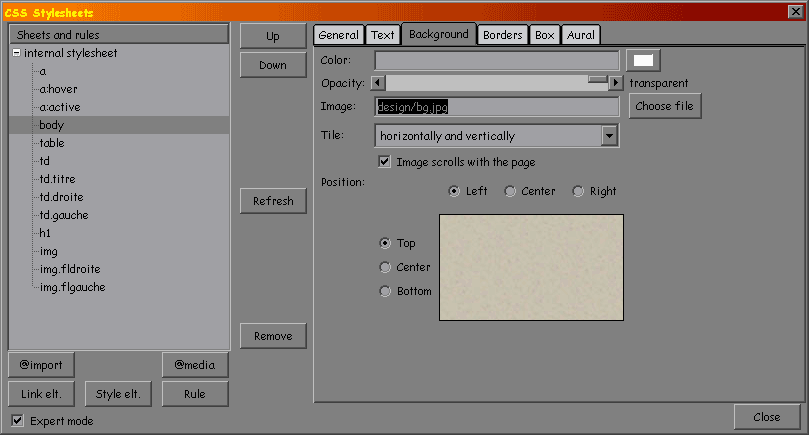The image size is (809, 435).
Task: Open the Tile dropdown arrow
Action: point(609,136)
